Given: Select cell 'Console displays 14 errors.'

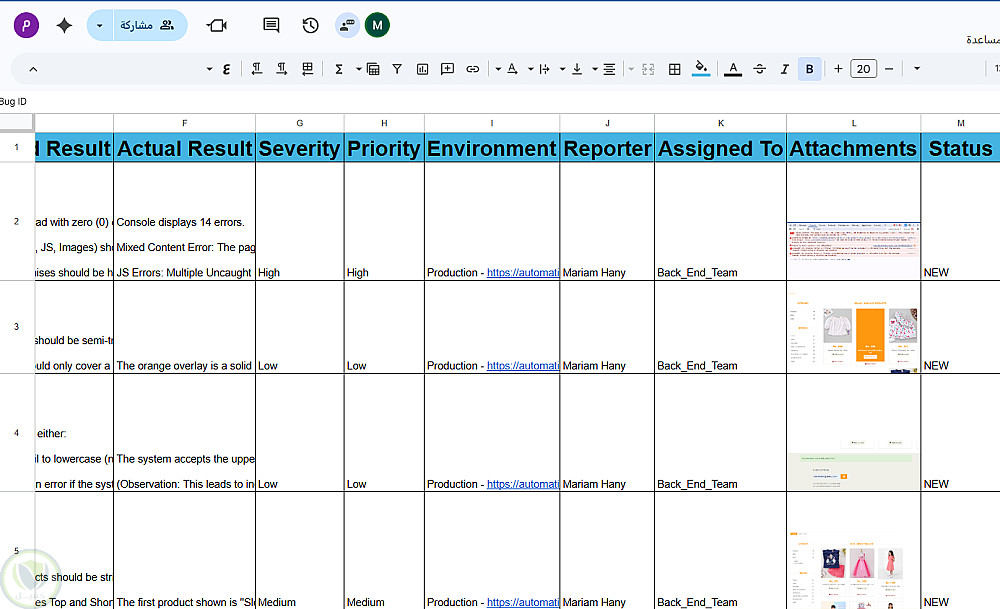Looking at the screenshot, I should [x=184, y=221].
